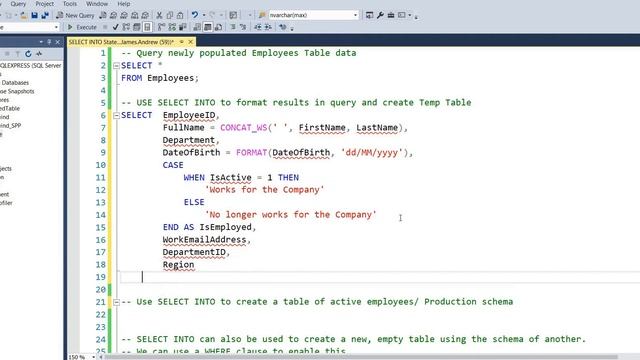Open the Undo history dropdown arrow

click(x=204, y=15)
